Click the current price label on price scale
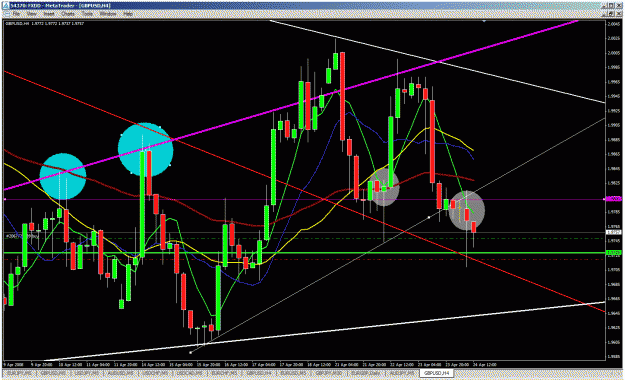The image size is (625, 380). [614, 232]
